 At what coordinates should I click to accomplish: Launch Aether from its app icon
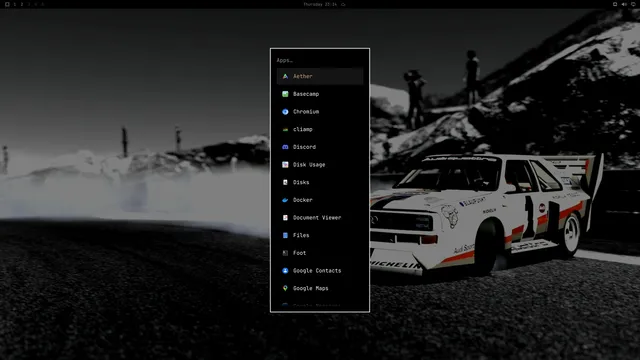click(x=285, y=76)
